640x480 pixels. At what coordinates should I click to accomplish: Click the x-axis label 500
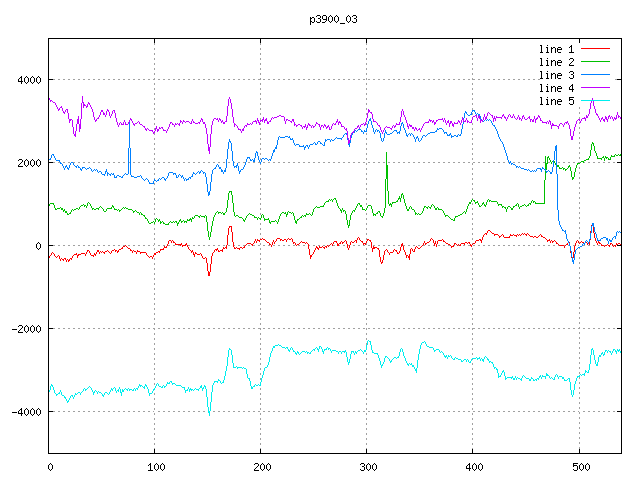point(581,467)
